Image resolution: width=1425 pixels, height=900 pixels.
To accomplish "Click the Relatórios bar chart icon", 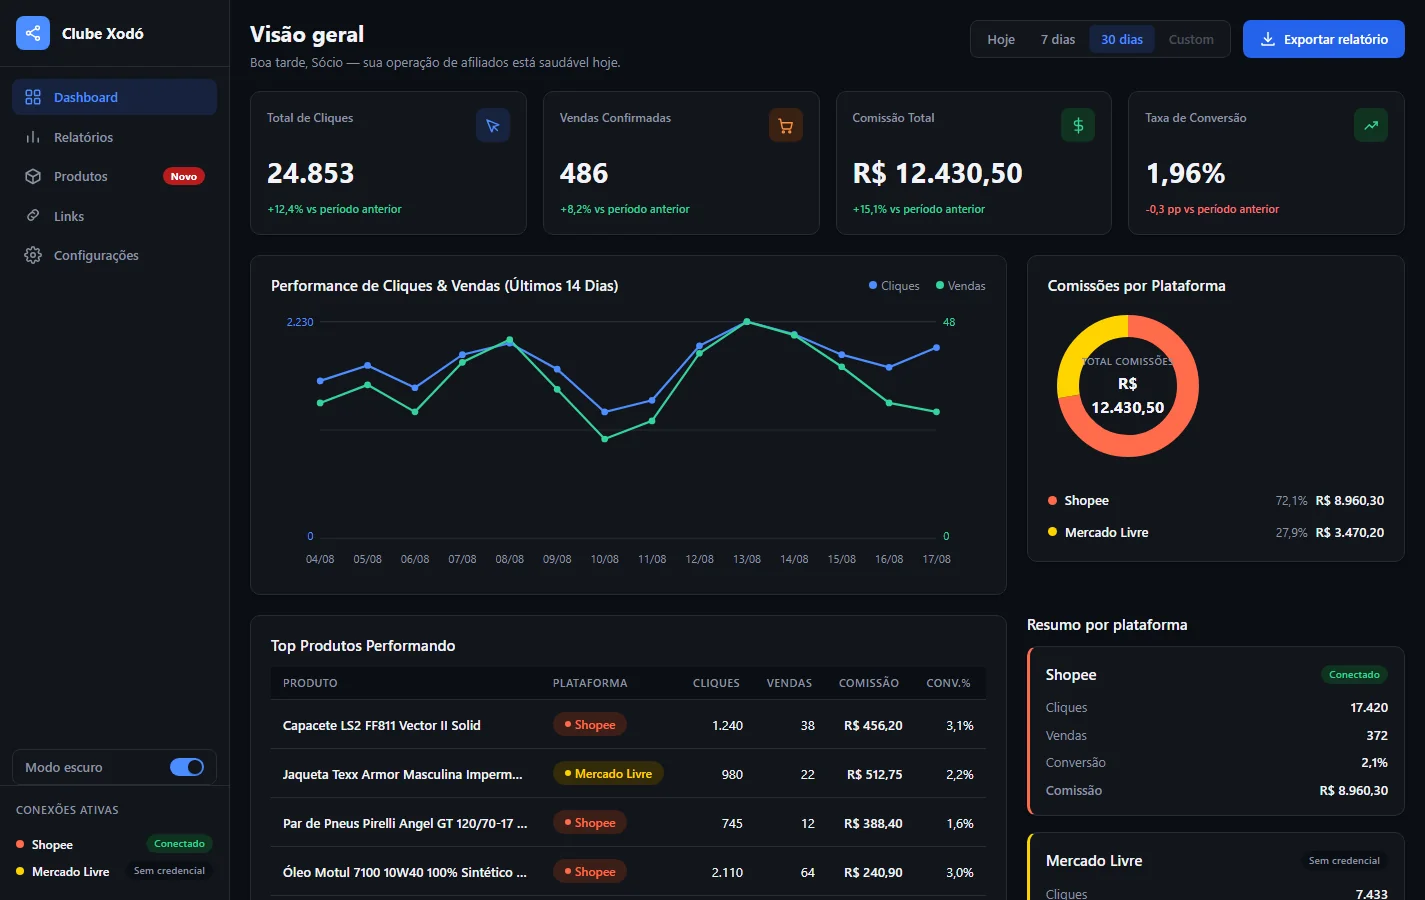I will coord(33,137).
